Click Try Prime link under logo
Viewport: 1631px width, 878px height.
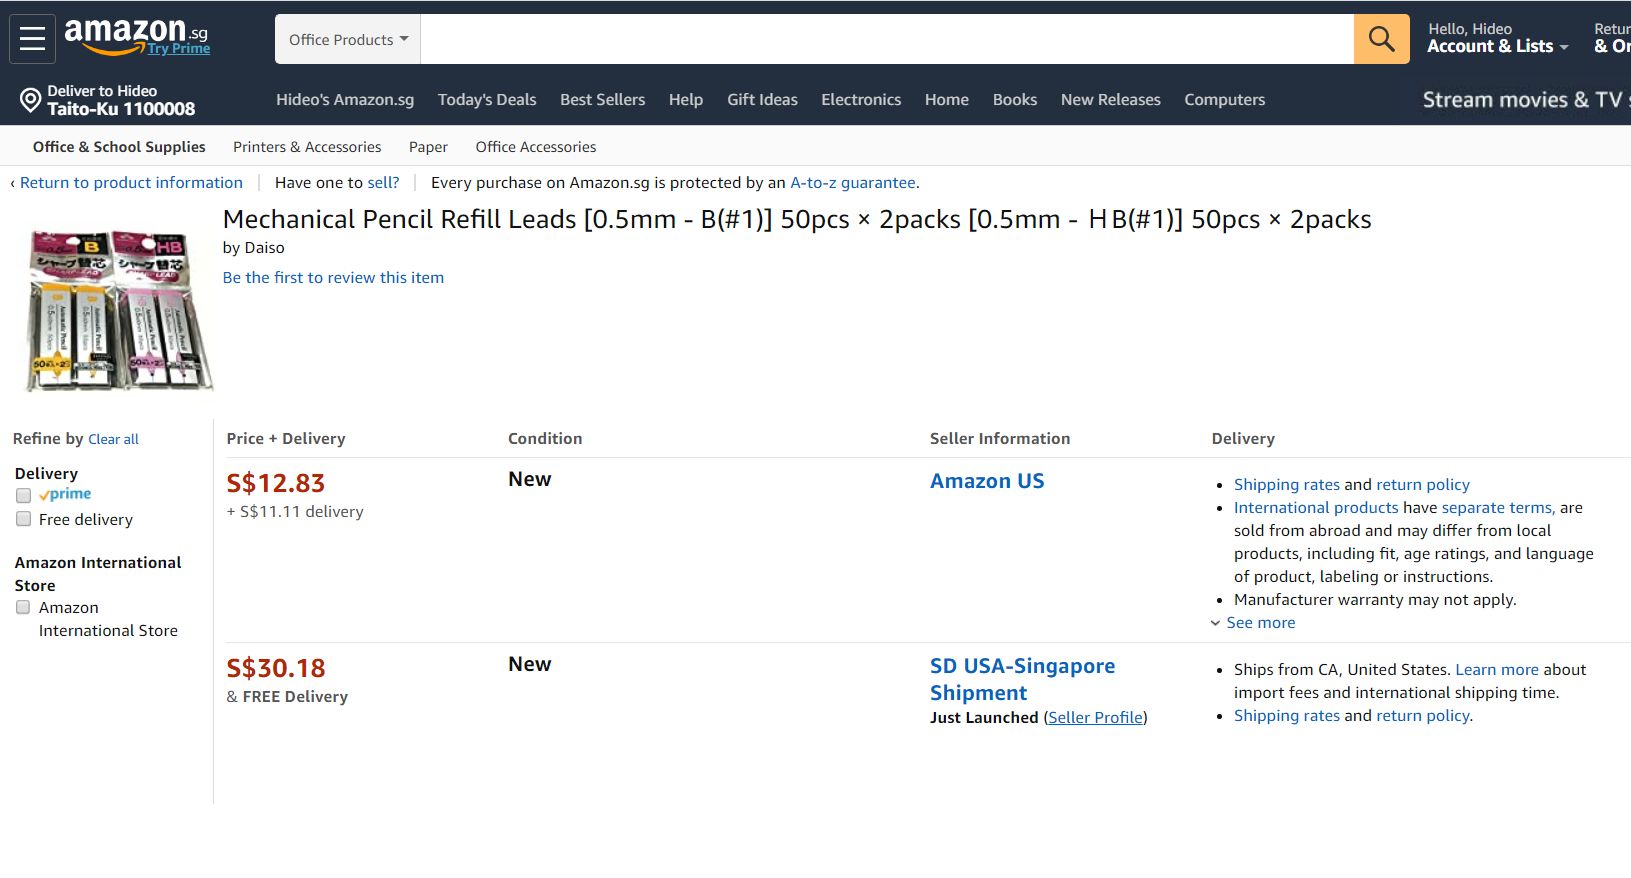click(x=179, y=48)
